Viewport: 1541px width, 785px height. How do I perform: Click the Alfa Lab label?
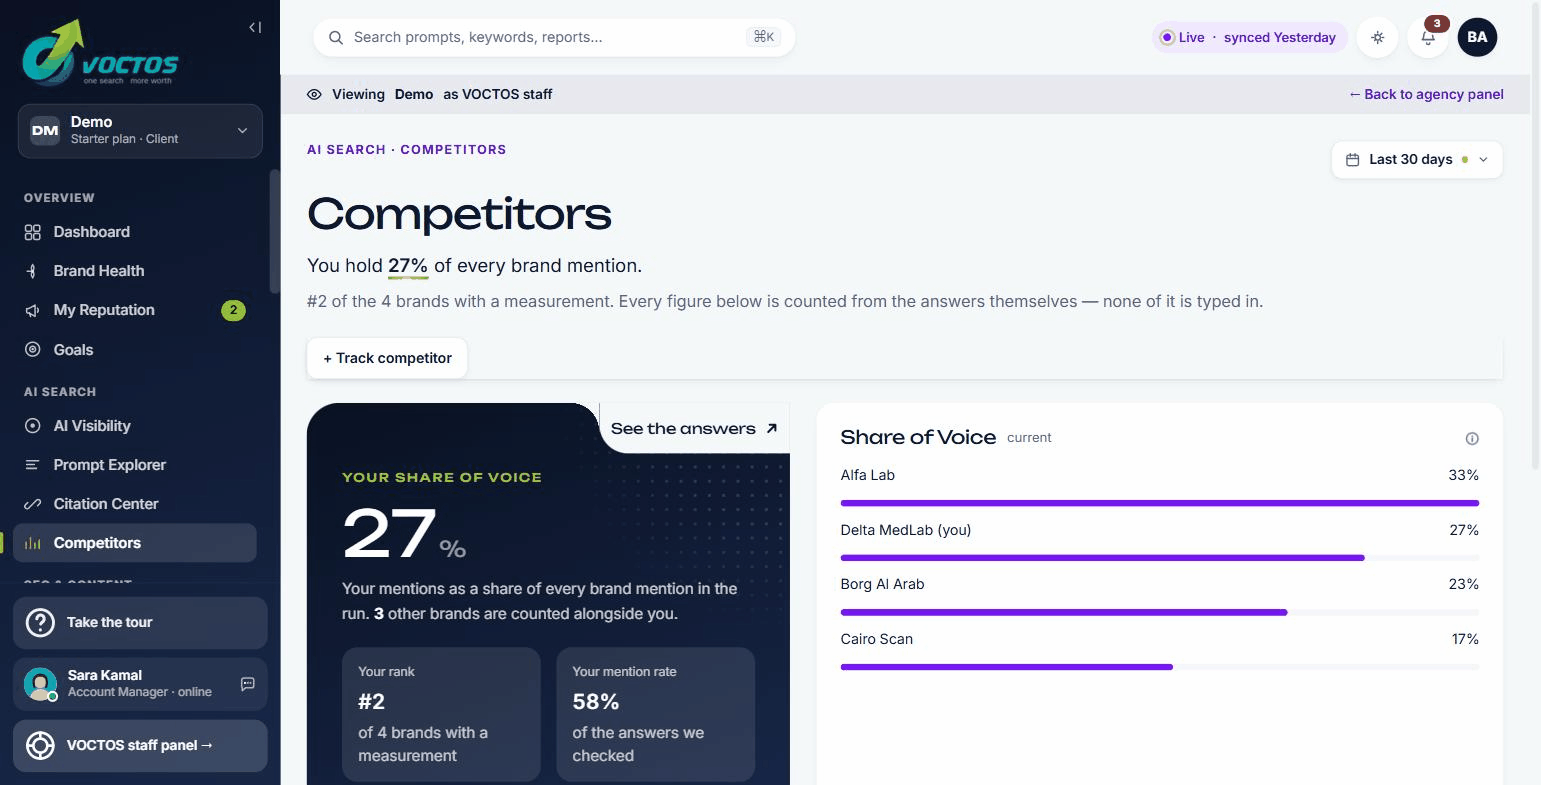tap(868, 475)
